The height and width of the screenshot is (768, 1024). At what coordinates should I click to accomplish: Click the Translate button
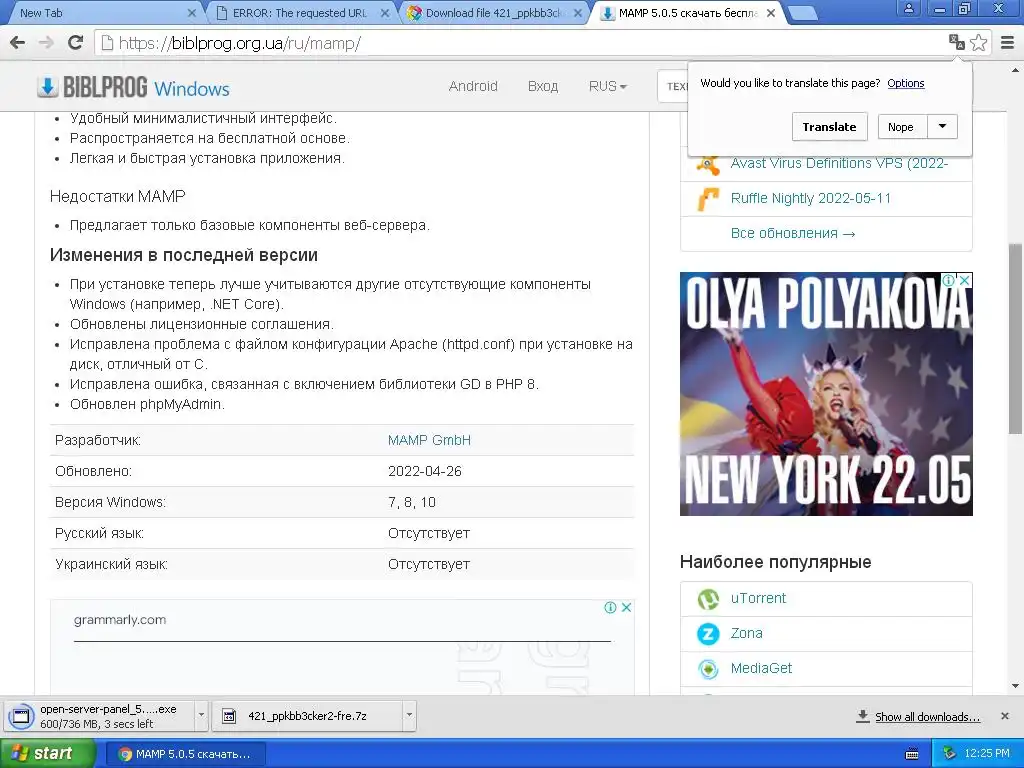click(829, 127)
